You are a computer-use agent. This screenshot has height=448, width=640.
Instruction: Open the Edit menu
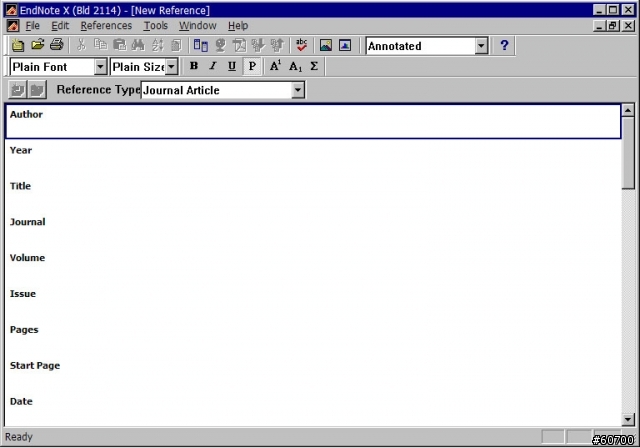(x=60, y=26)
